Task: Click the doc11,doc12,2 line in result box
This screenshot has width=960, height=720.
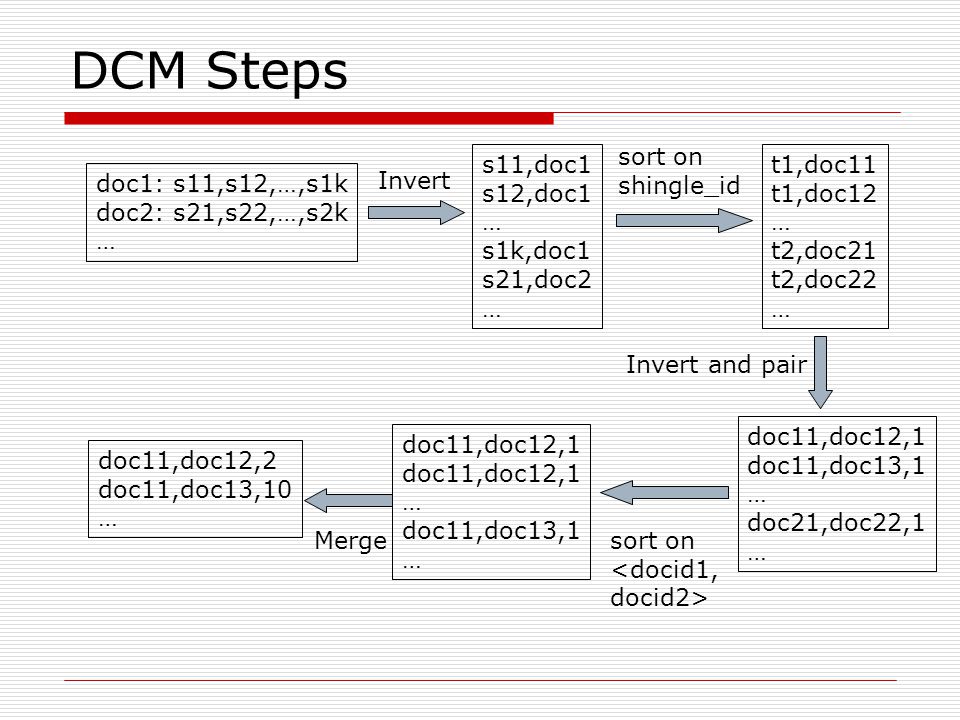Action: click(187, 460)
